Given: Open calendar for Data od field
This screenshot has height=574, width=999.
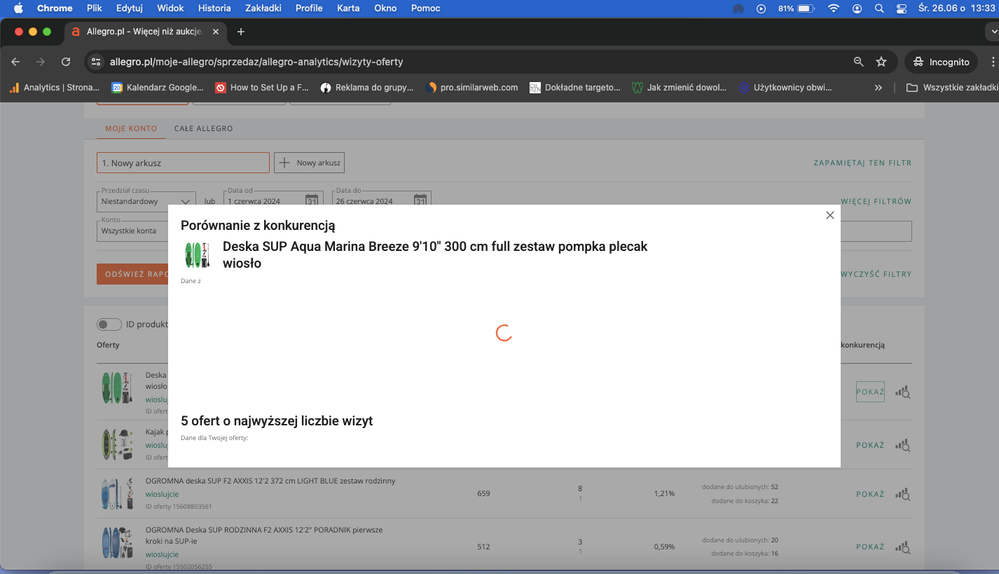Looking at the screenshot, I should click(x=312, y=199).
